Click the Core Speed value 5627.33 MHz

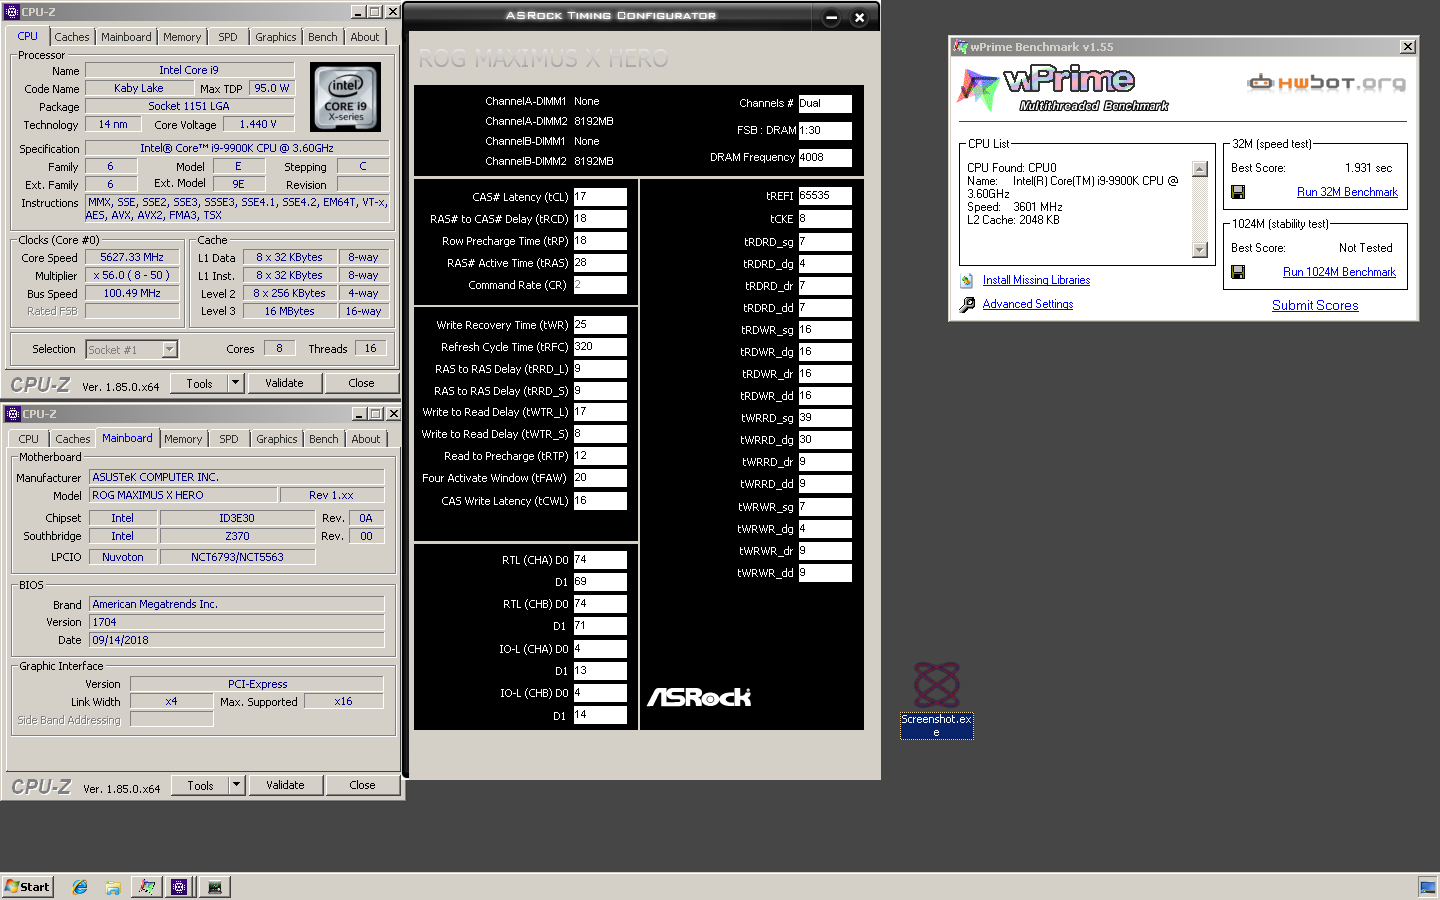[132, 258]
